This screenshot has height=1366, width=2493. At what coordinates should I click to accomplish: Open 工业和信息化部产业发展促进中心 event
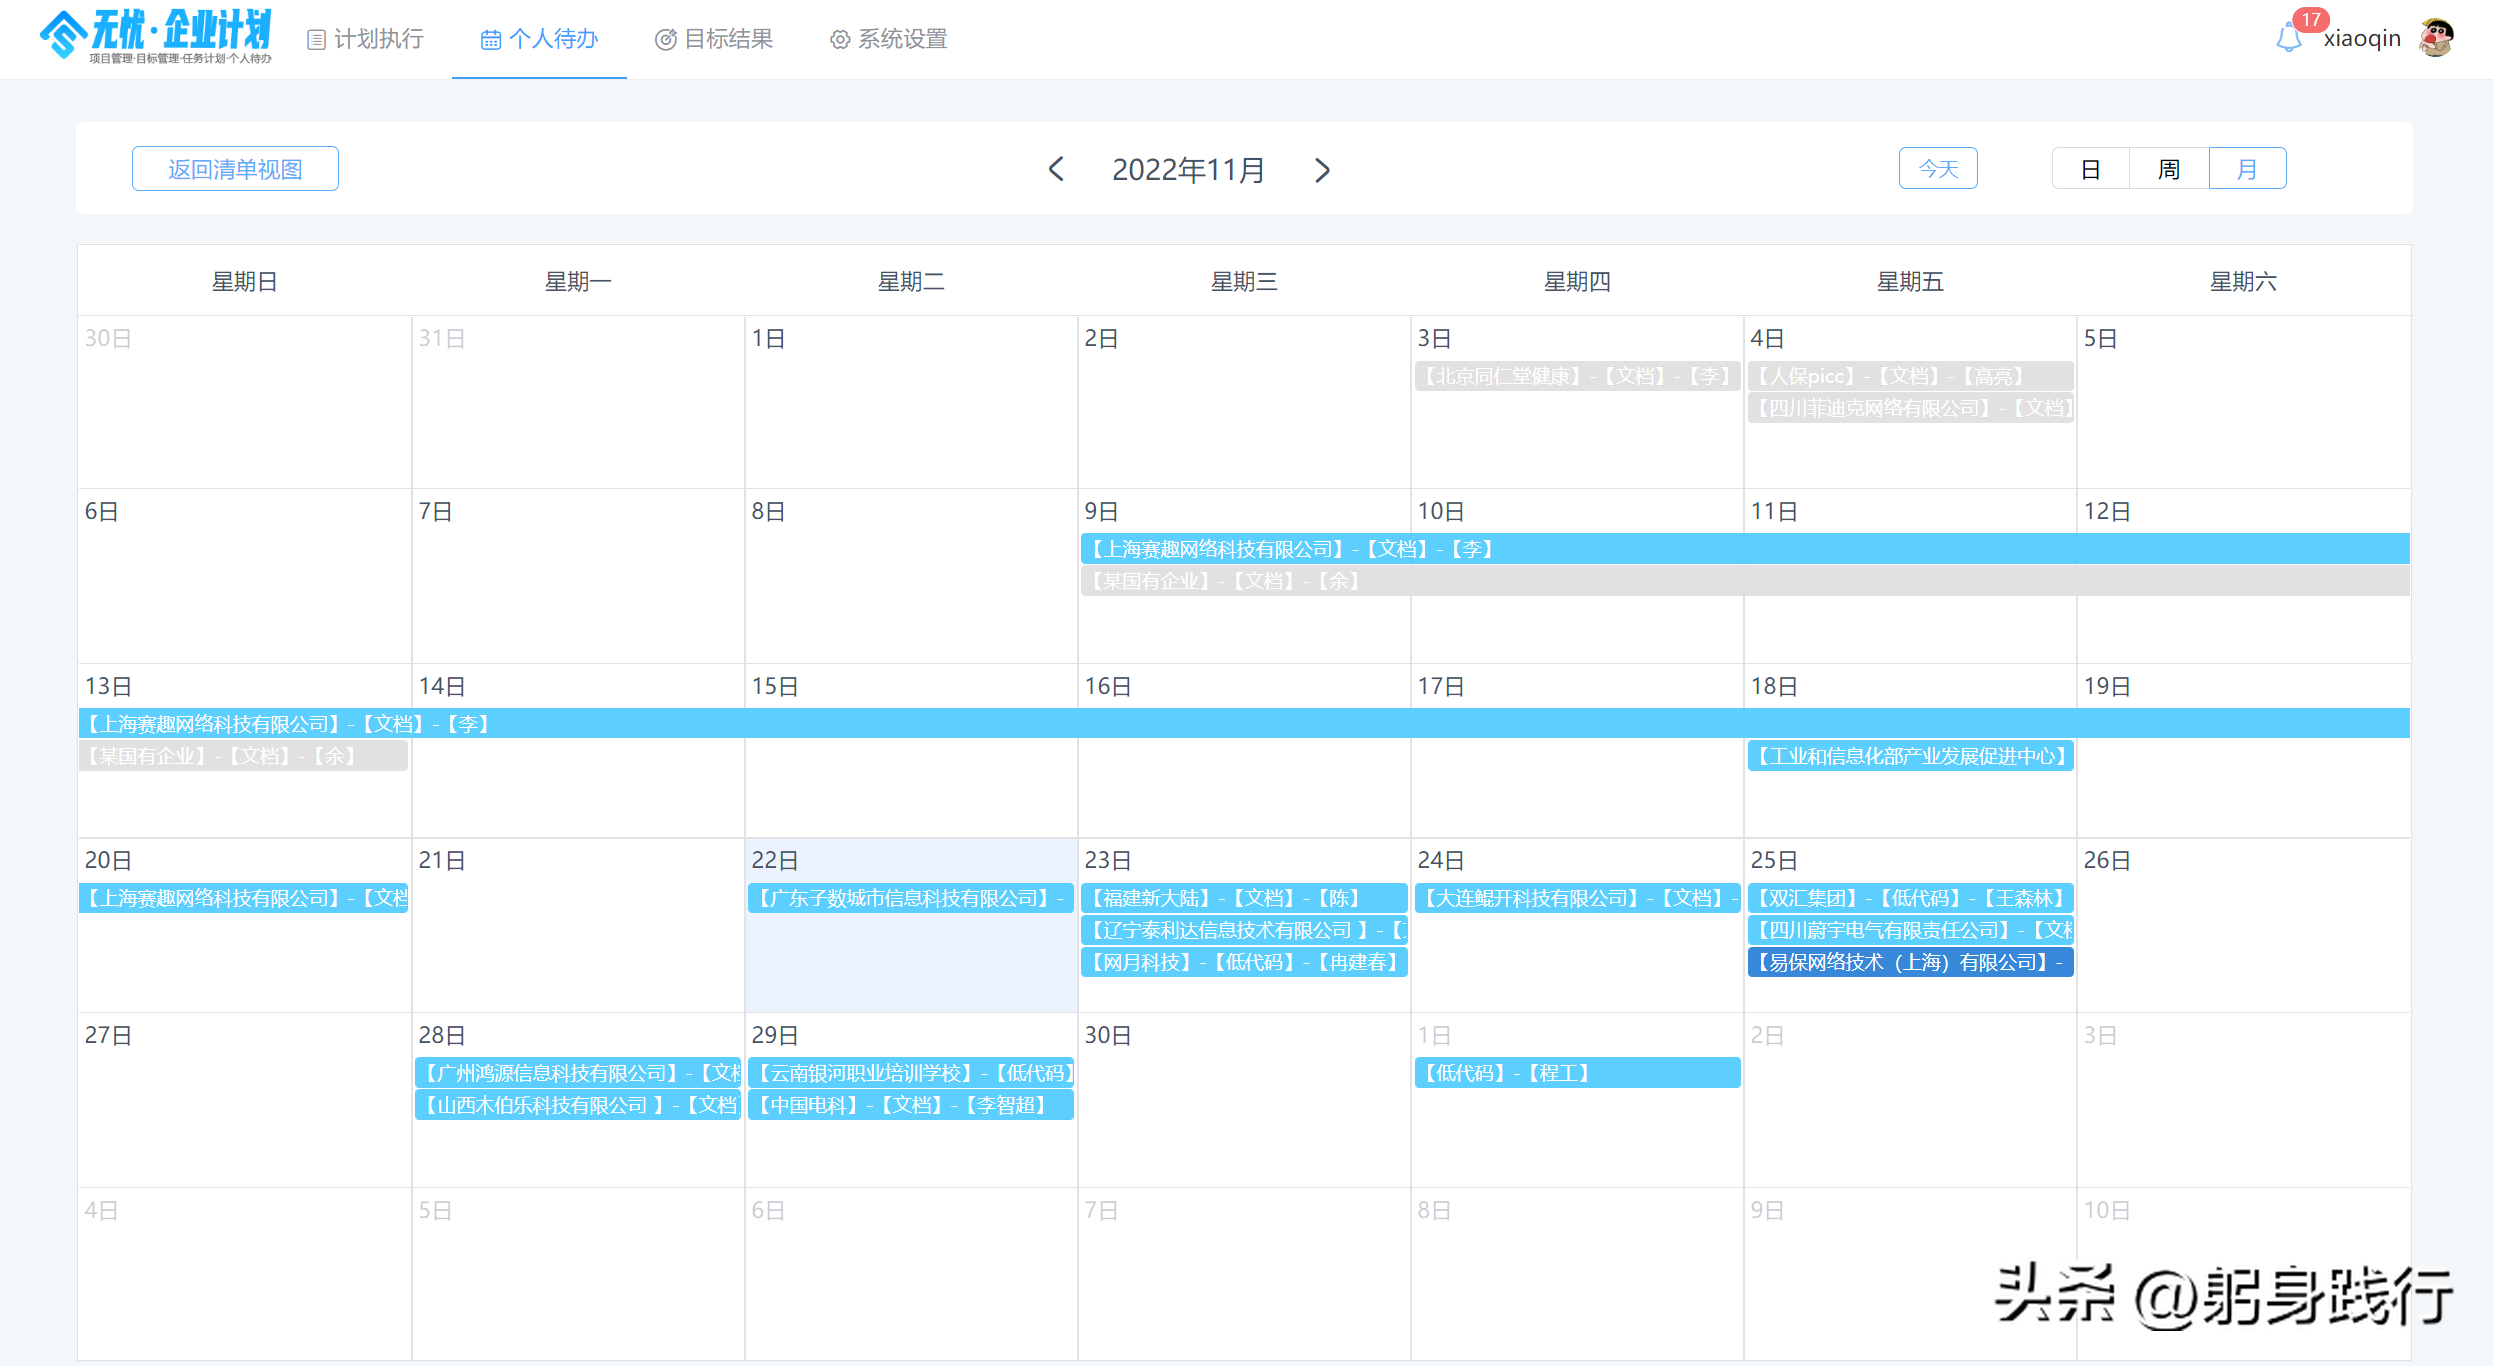point(1909,756)
